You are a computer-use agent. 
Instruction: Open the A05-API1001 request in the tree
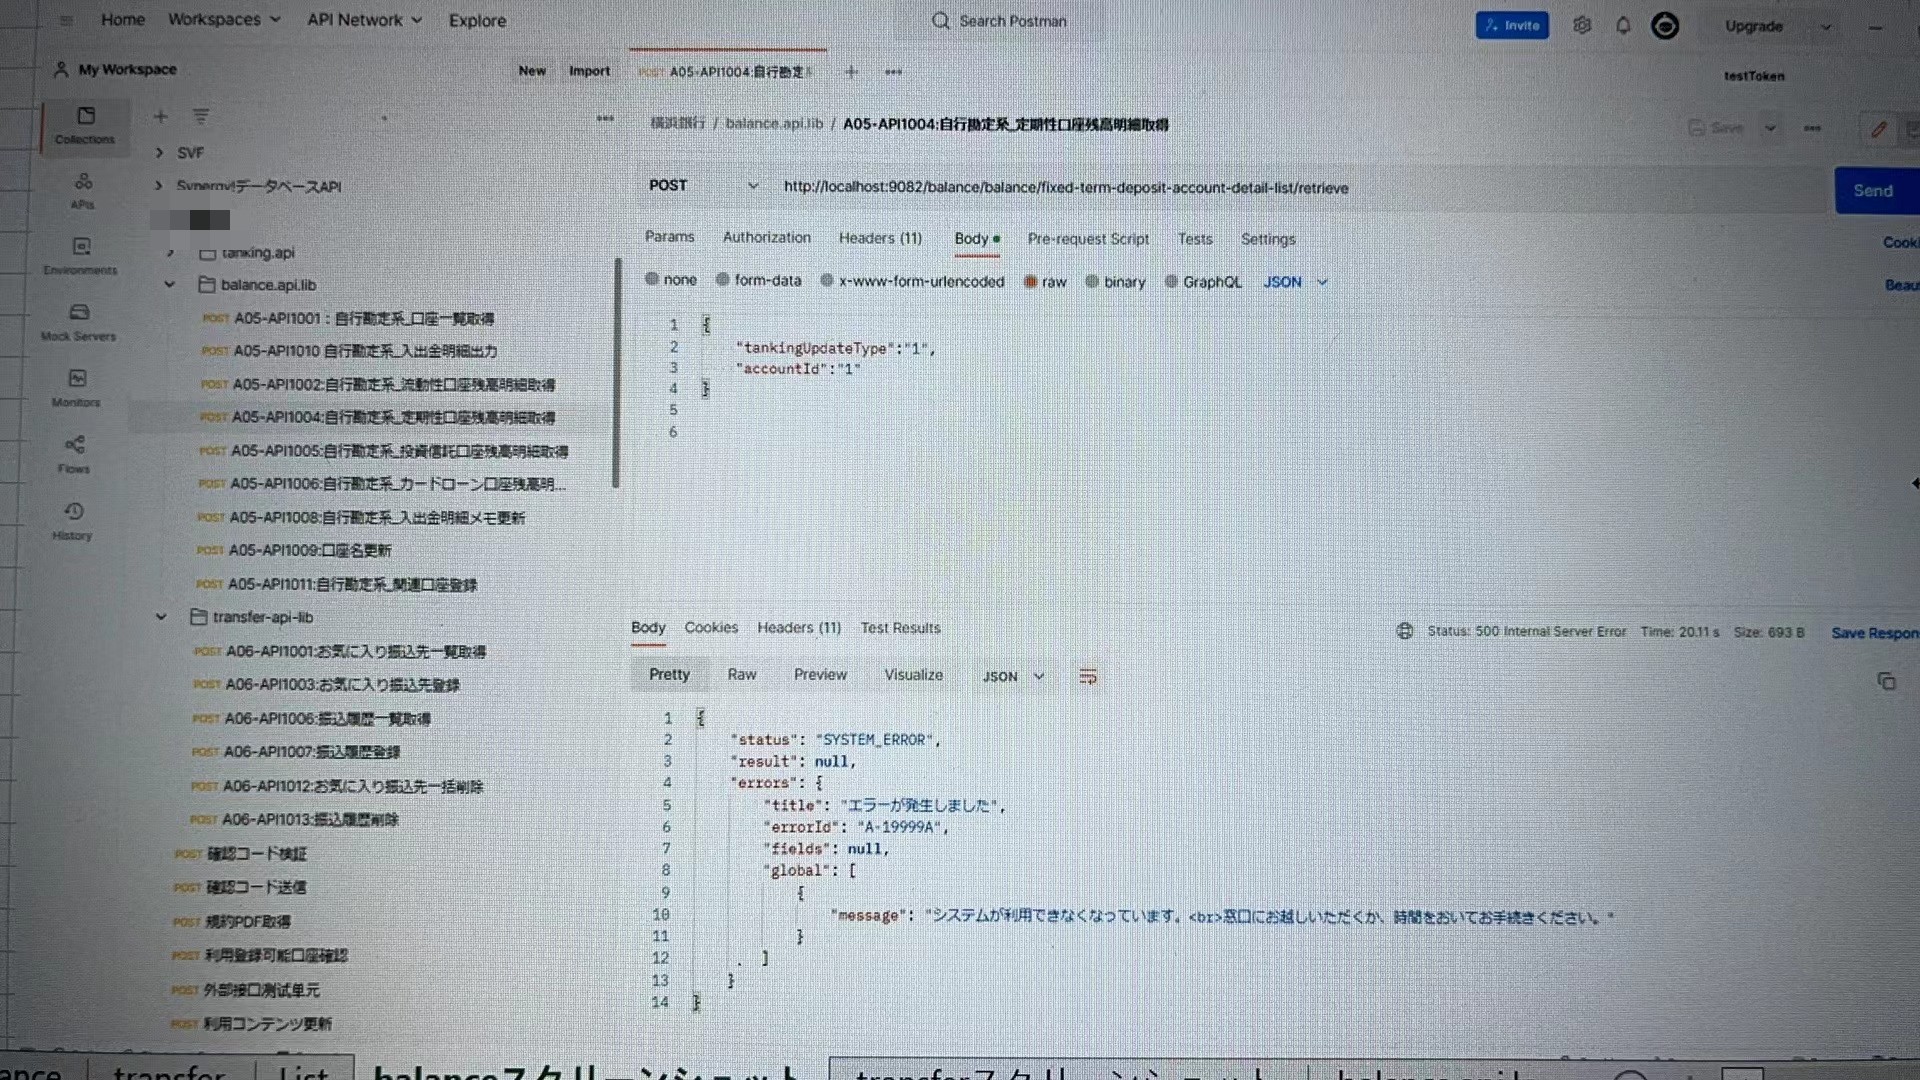point(347,319)
